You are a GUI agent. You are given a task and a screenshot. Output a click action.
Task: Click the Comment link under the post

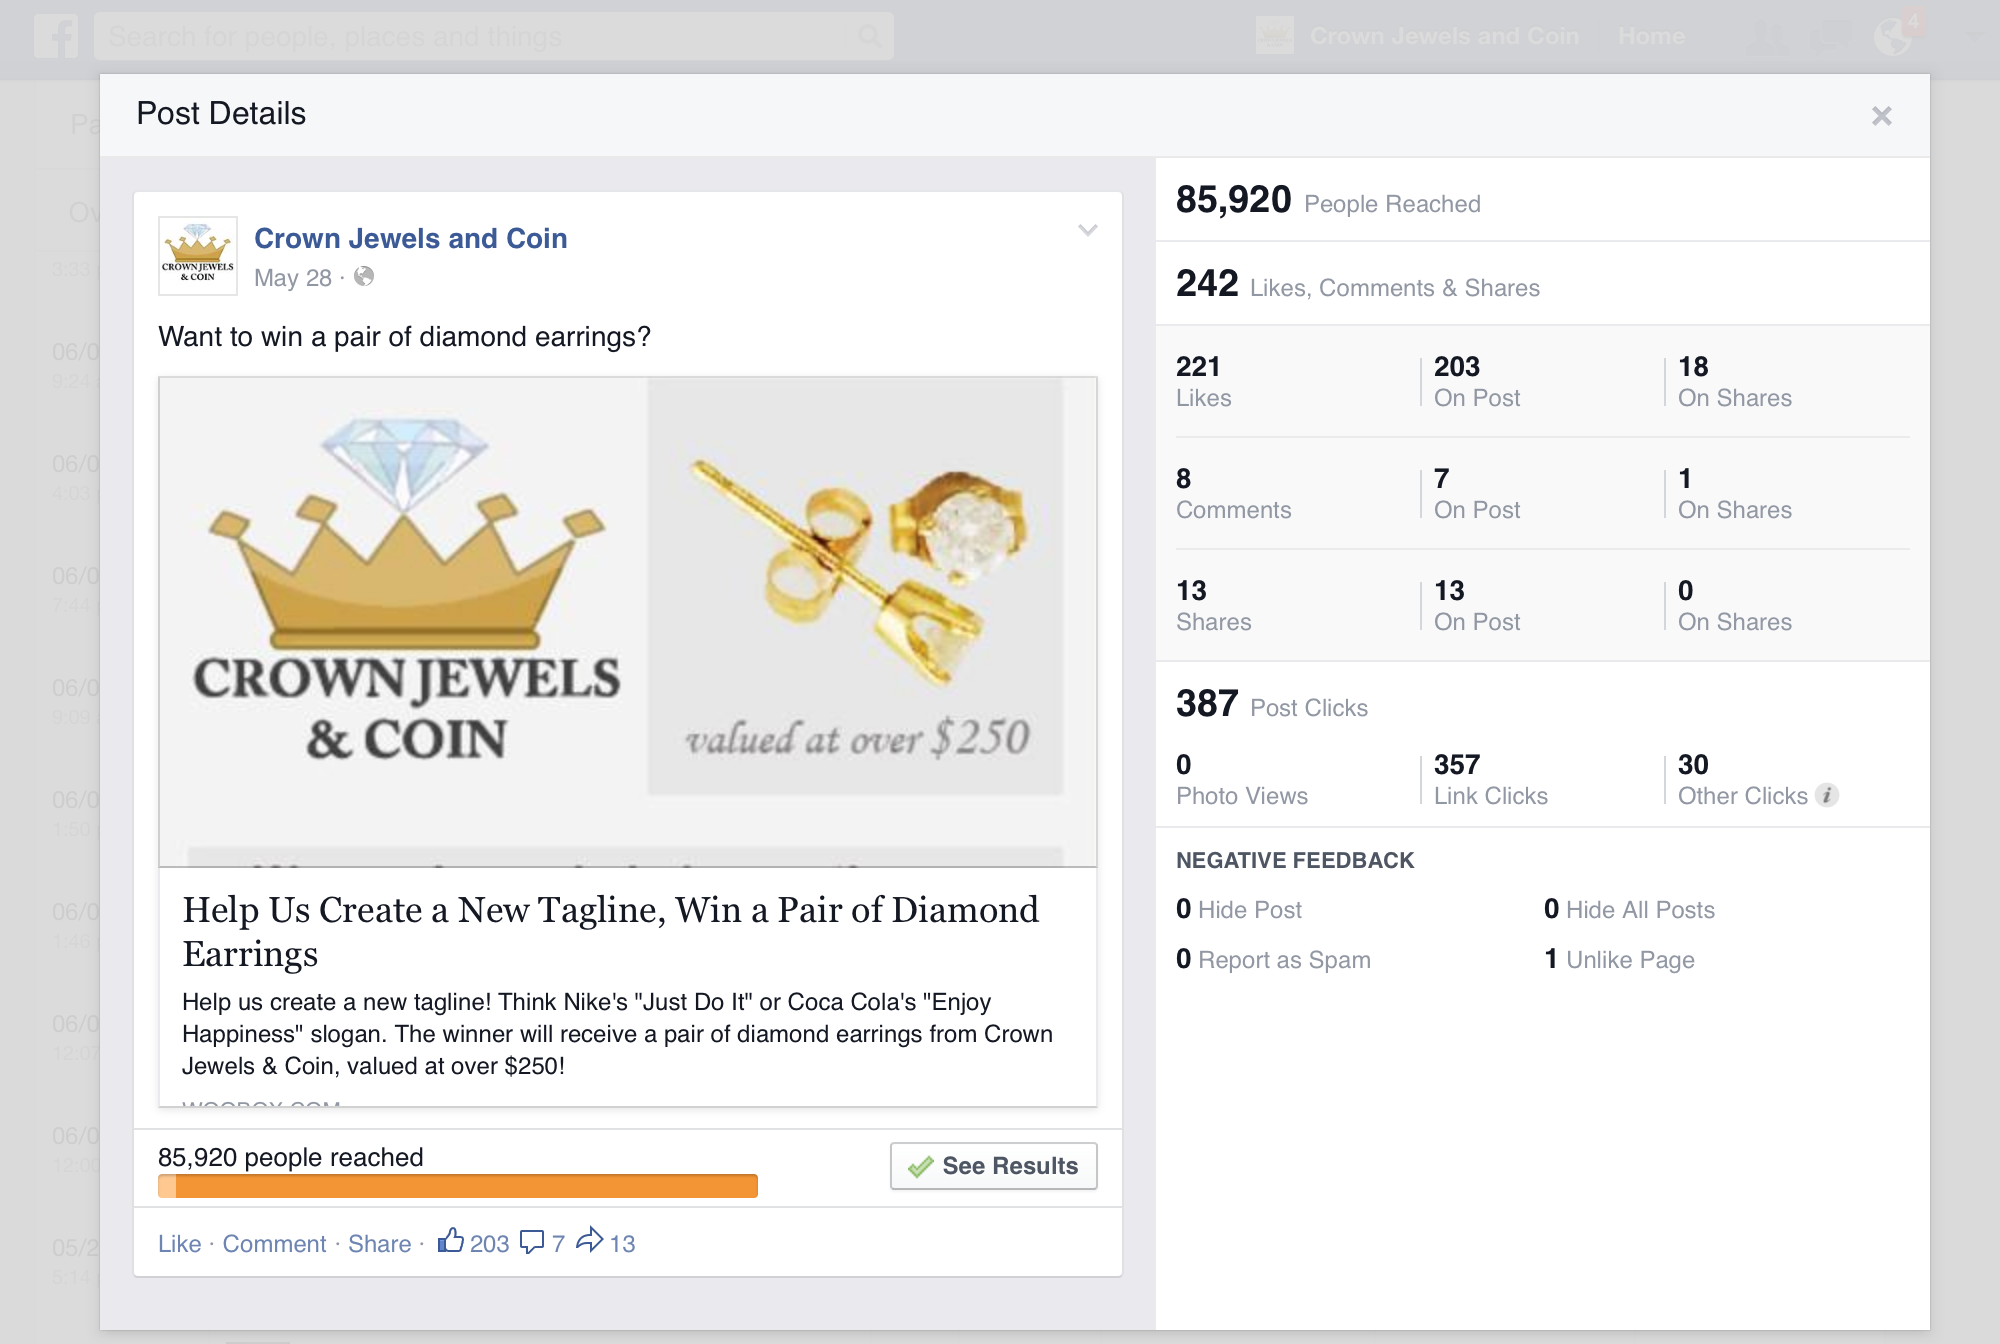click(274, 1243)
